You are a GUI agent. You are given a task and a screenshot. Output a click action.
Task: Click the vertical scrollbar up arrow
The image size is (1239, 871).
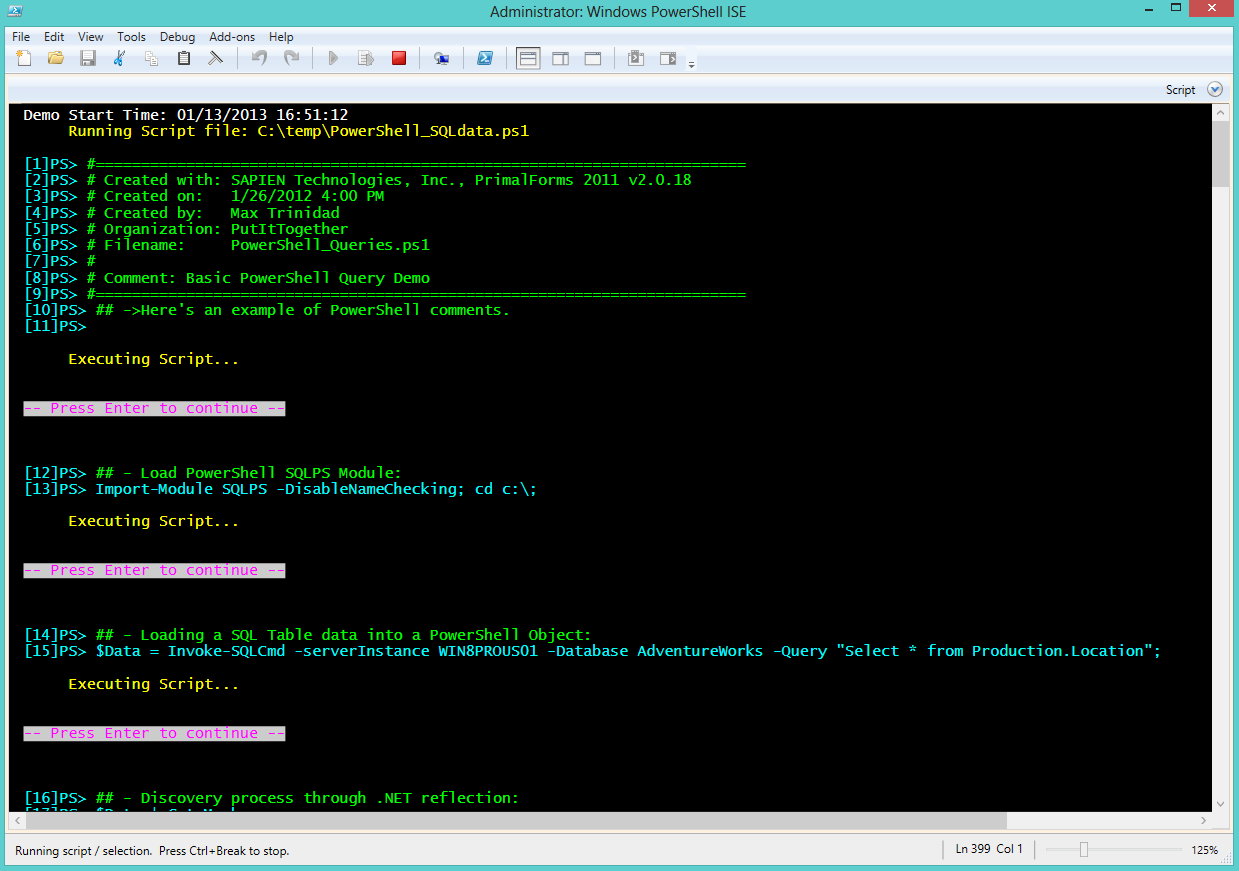[x=1220, y=111]
